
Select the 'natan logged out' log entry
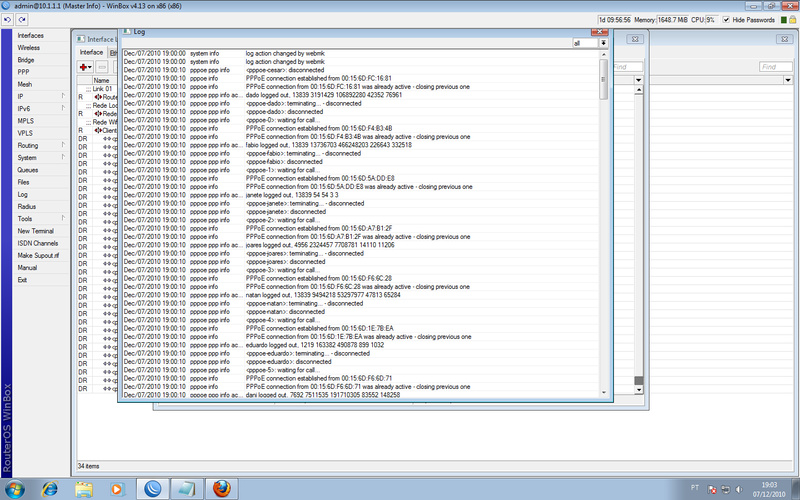pos(361,295)
